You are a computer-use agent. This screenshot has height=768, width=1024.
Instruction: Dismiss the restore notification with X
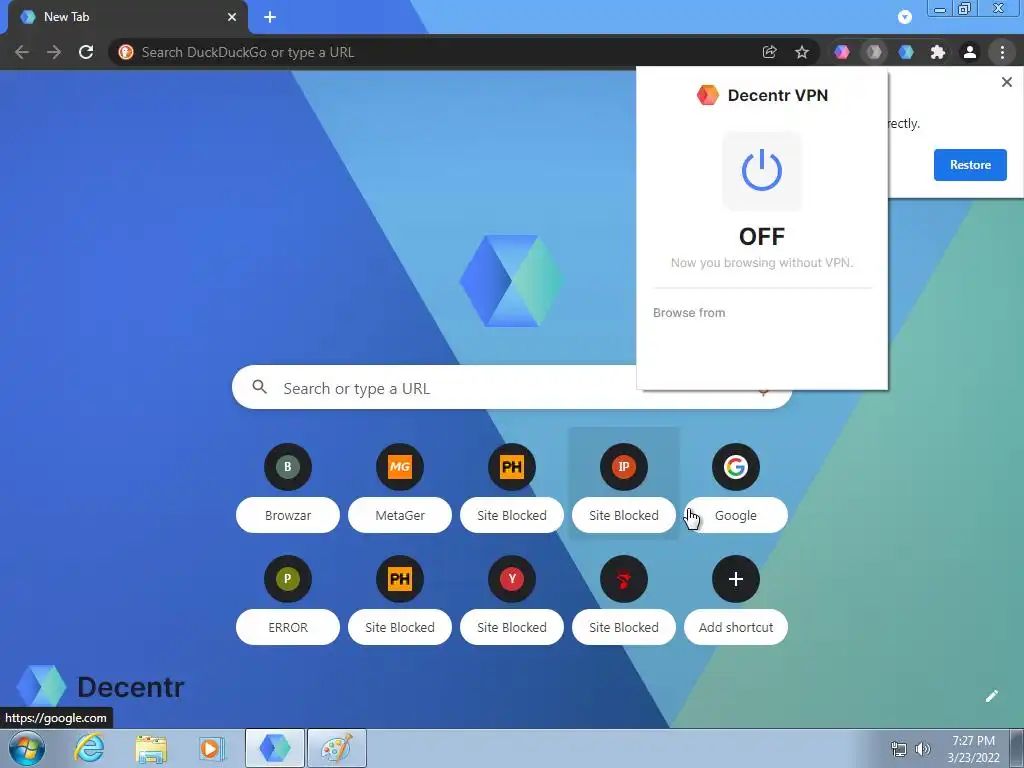(1006, 82)
